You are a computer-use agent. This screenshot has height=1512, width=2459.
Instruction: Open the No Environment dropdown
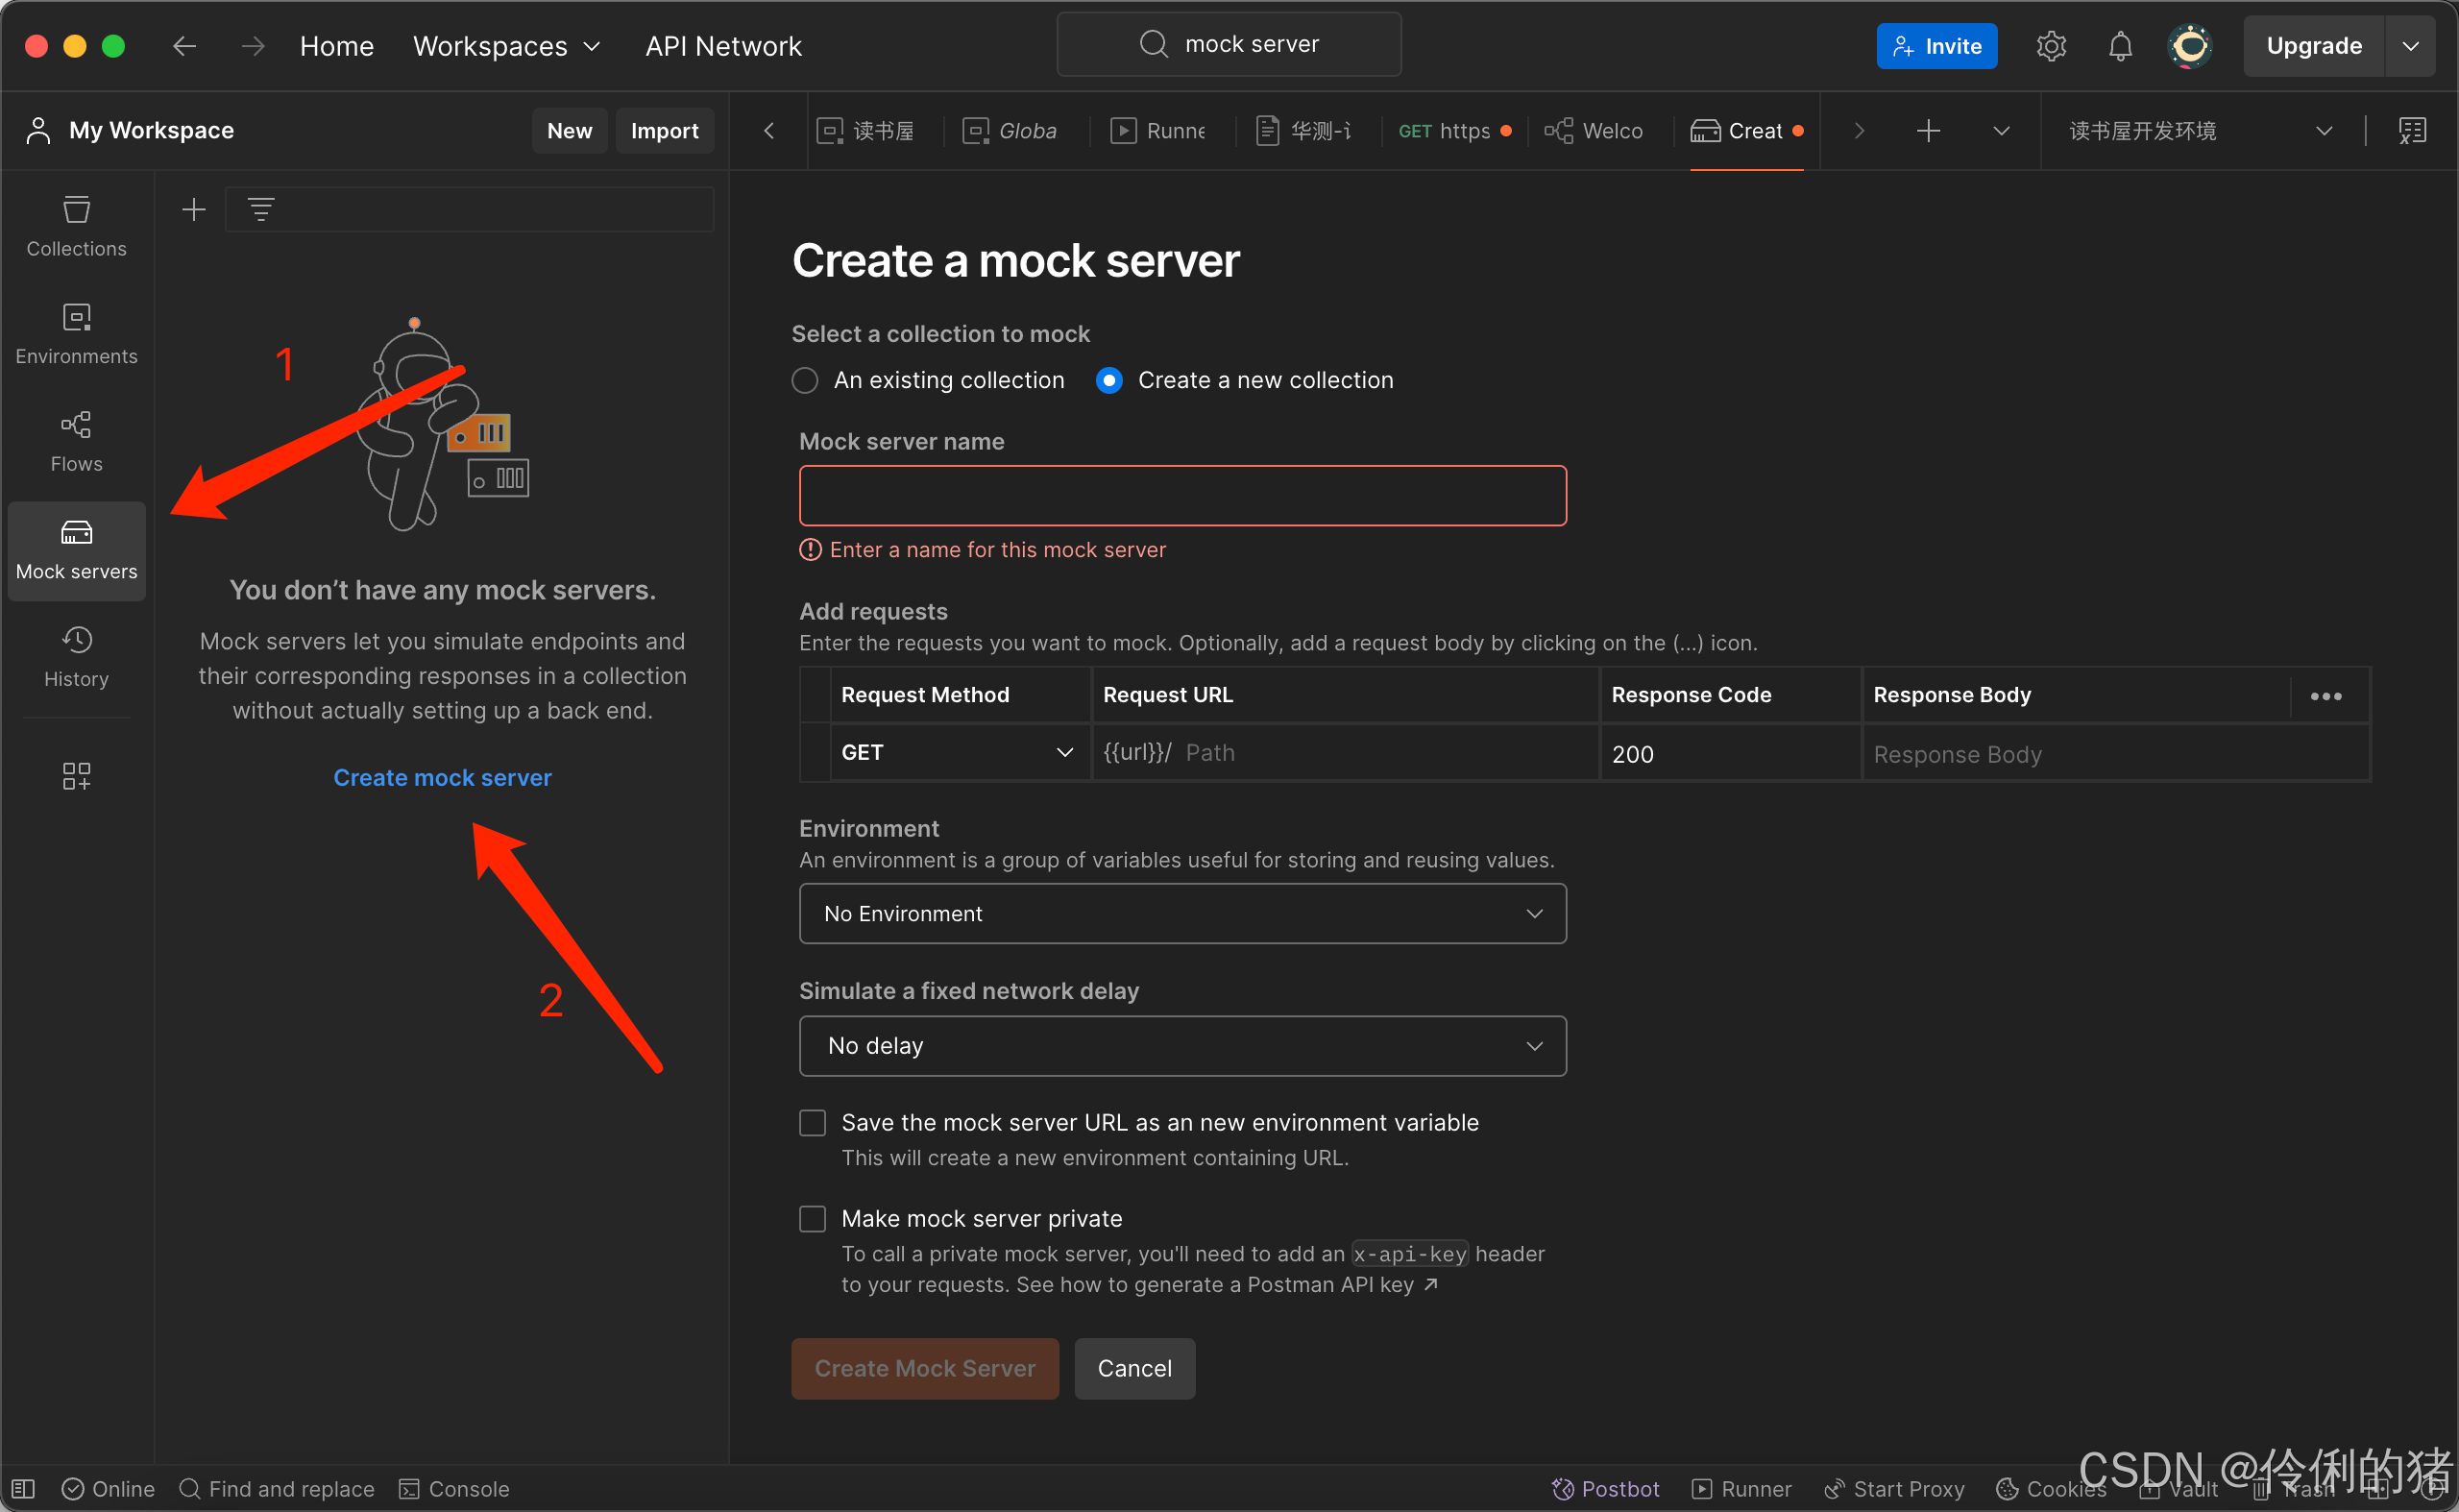(1182, 913)
